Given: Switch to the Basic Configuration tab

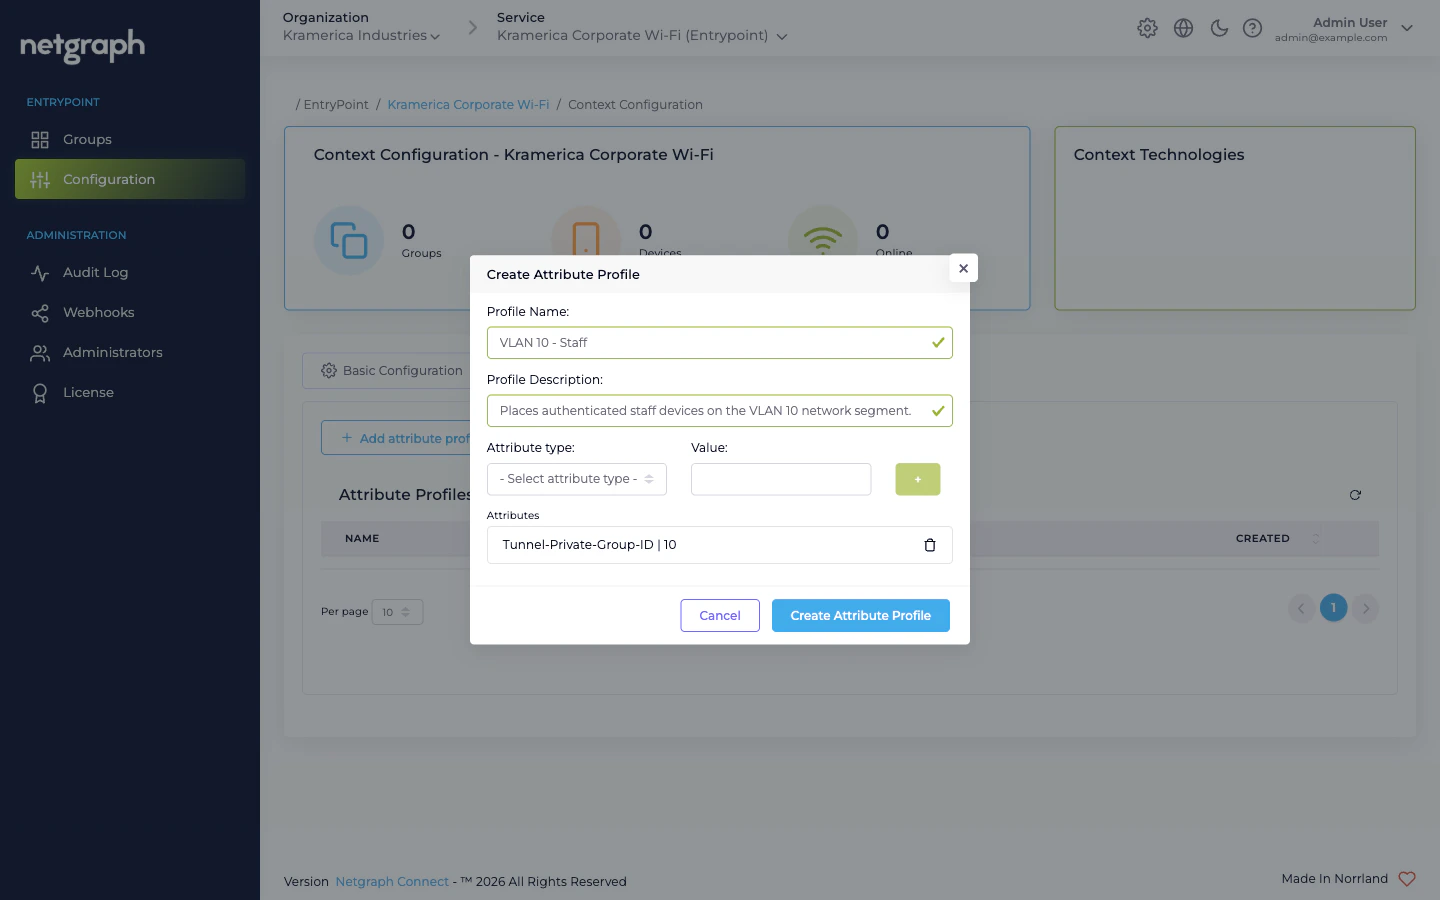Looking at the screenshot, I should coord(390,370).
